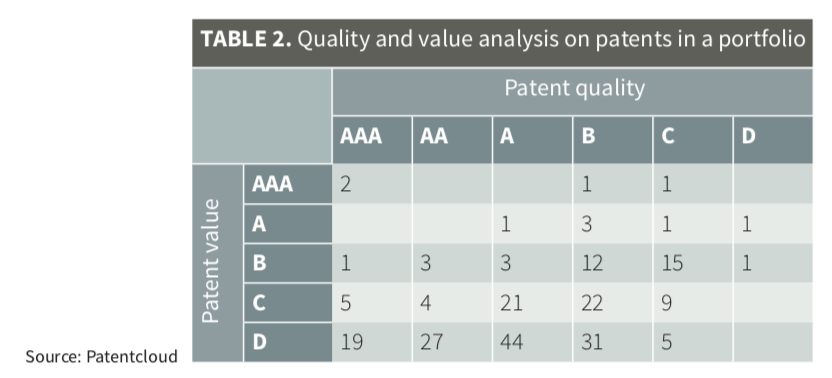Click the 'Source: Patentcloud' caption
The image size is (832, 378).
(101, 356)
